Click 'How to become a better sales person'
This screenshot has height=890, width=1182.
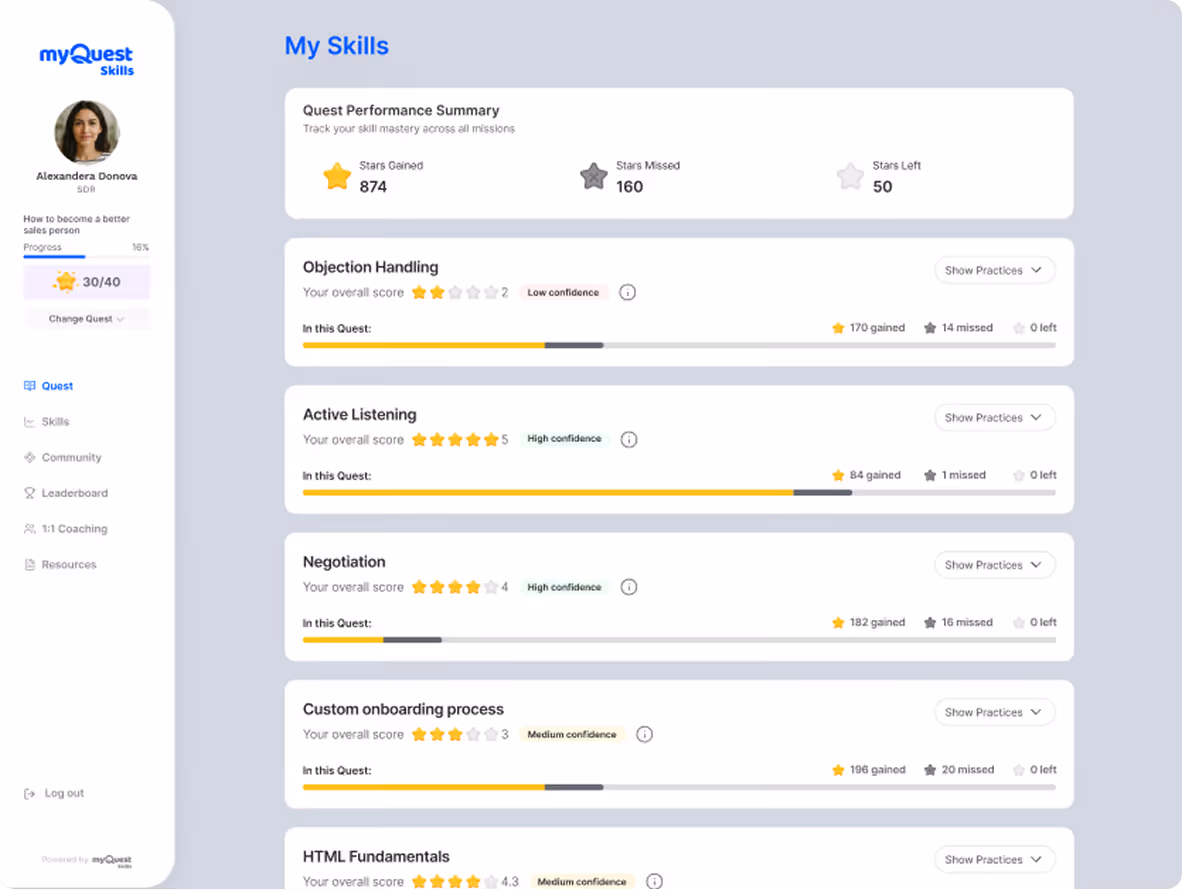[x=76, y=225]
